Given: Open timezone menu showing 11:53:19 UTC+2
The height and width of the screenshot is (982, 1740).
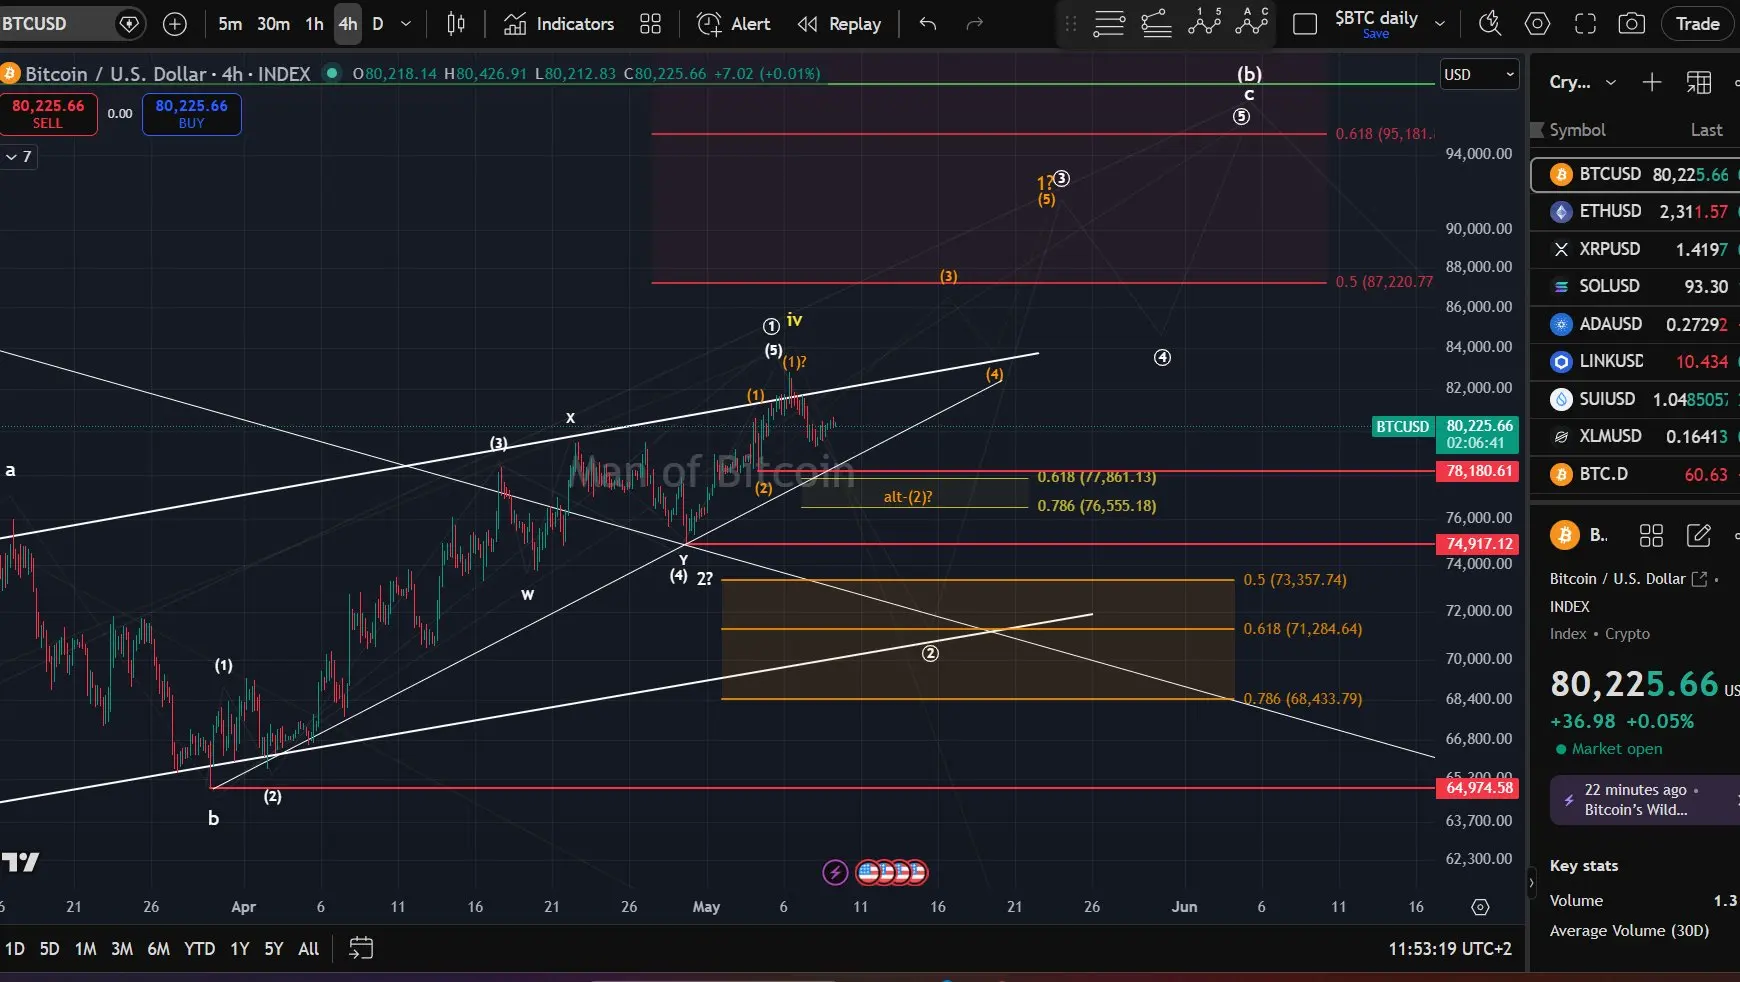Looking at the screenshot, I should 1450,949.
